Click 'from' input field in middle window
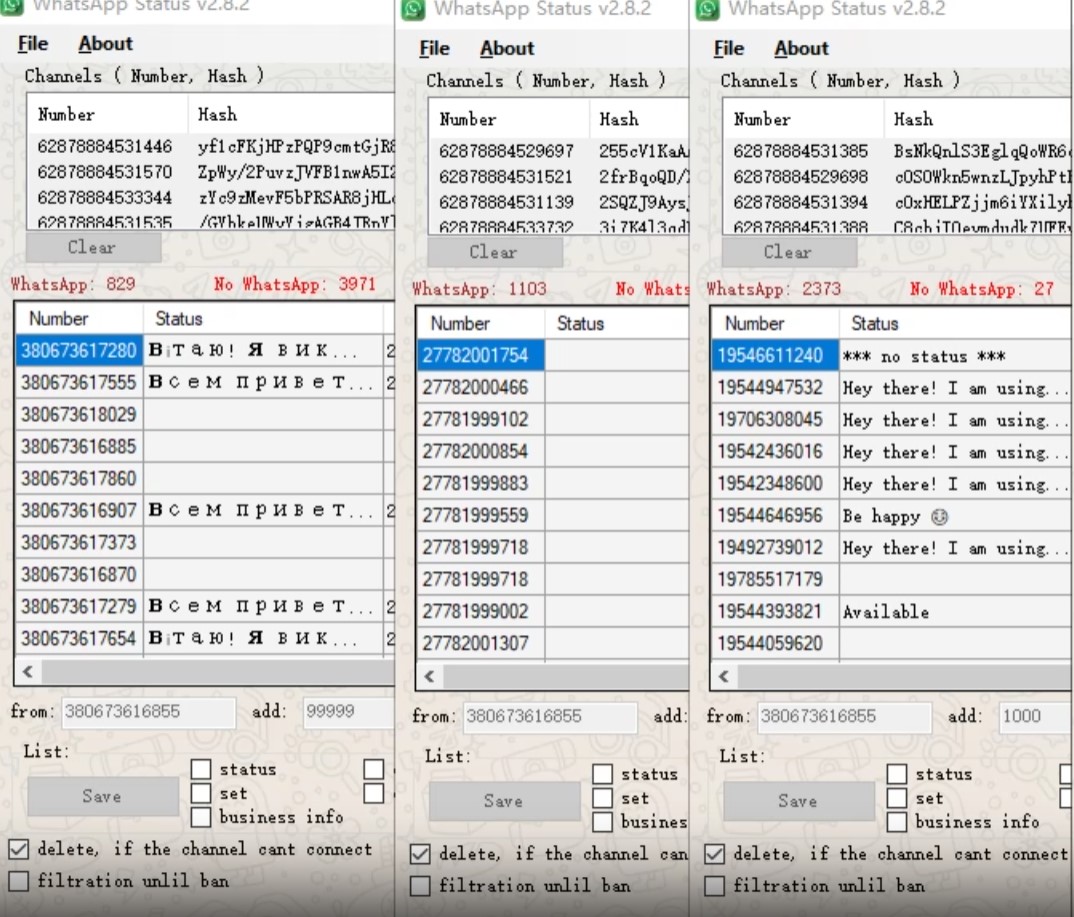Screen dimensions: 1074x917 coord(550,716)
